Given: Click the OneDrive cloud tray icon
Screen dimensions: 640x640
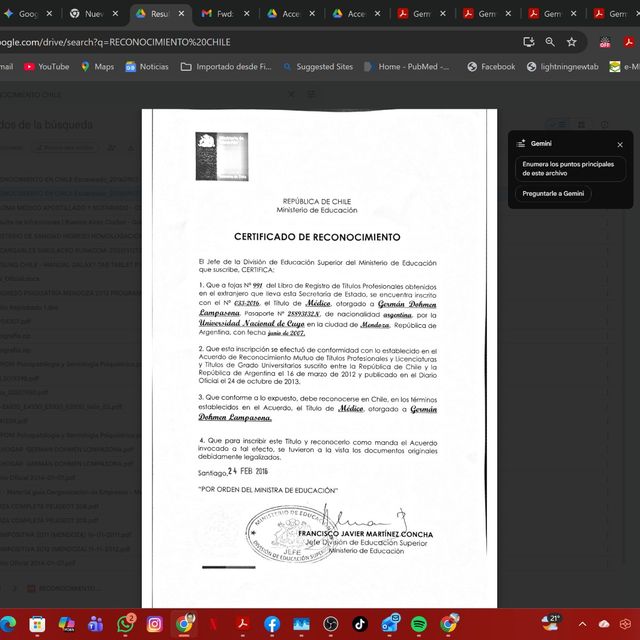Looking at the screenshot, I should (x=604, y=624).
